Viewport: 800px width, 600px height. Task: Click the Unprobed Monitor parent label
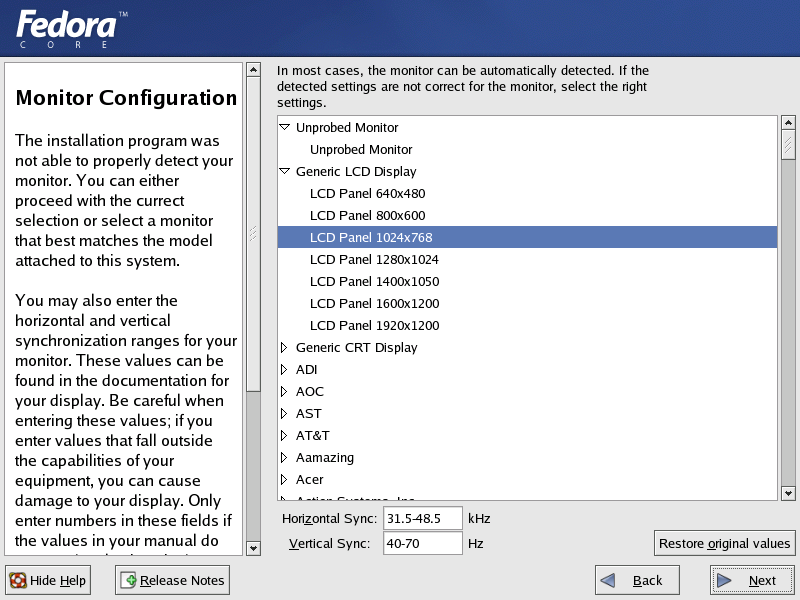pyautogui.click(x=347, y=128)
